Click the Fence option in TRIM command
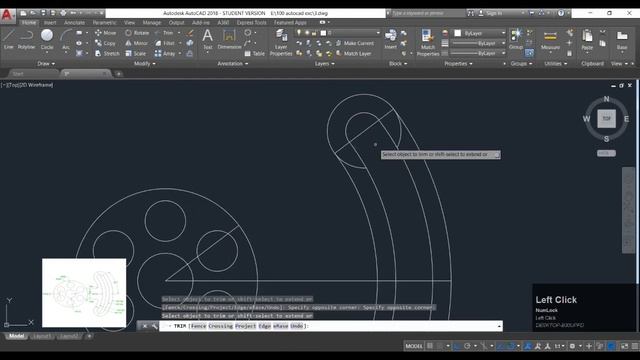Screen dimensions: 640x360 [x=198, y=326]
